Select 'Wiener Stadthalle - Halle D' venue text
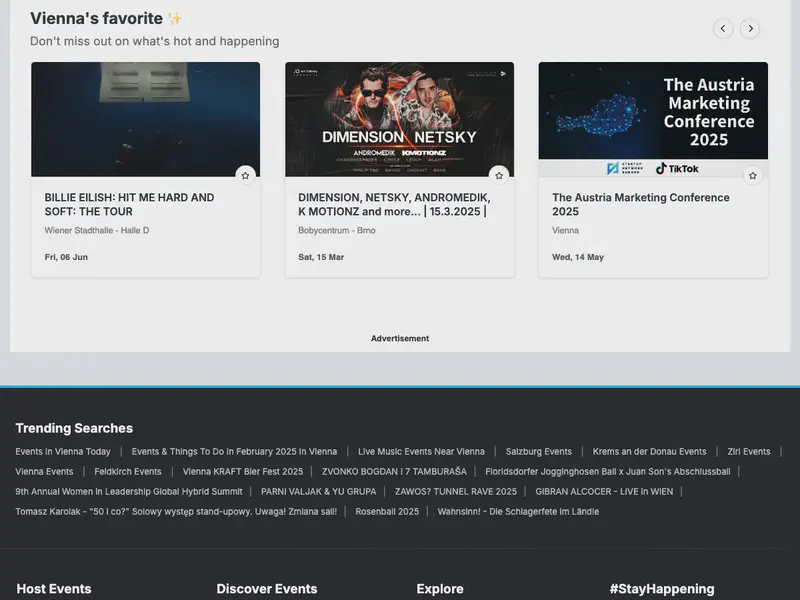The width and height of the screenshot is (800, 600). (x=97, y=231)
